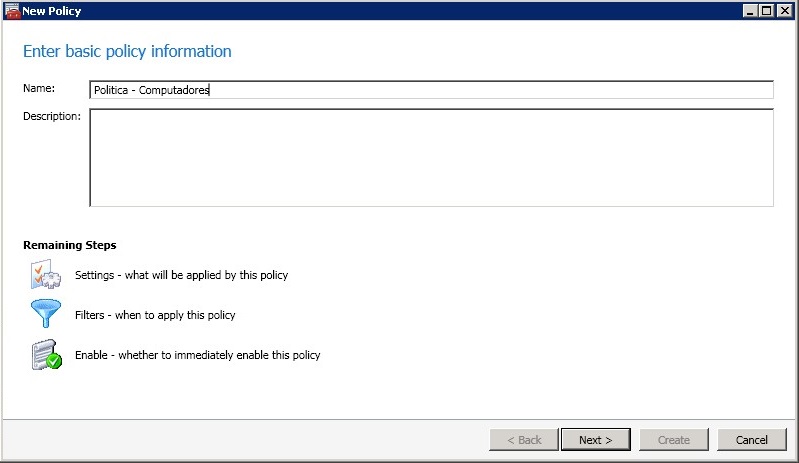
Task: Close the New Policy dialog
Action: point(785,10)
